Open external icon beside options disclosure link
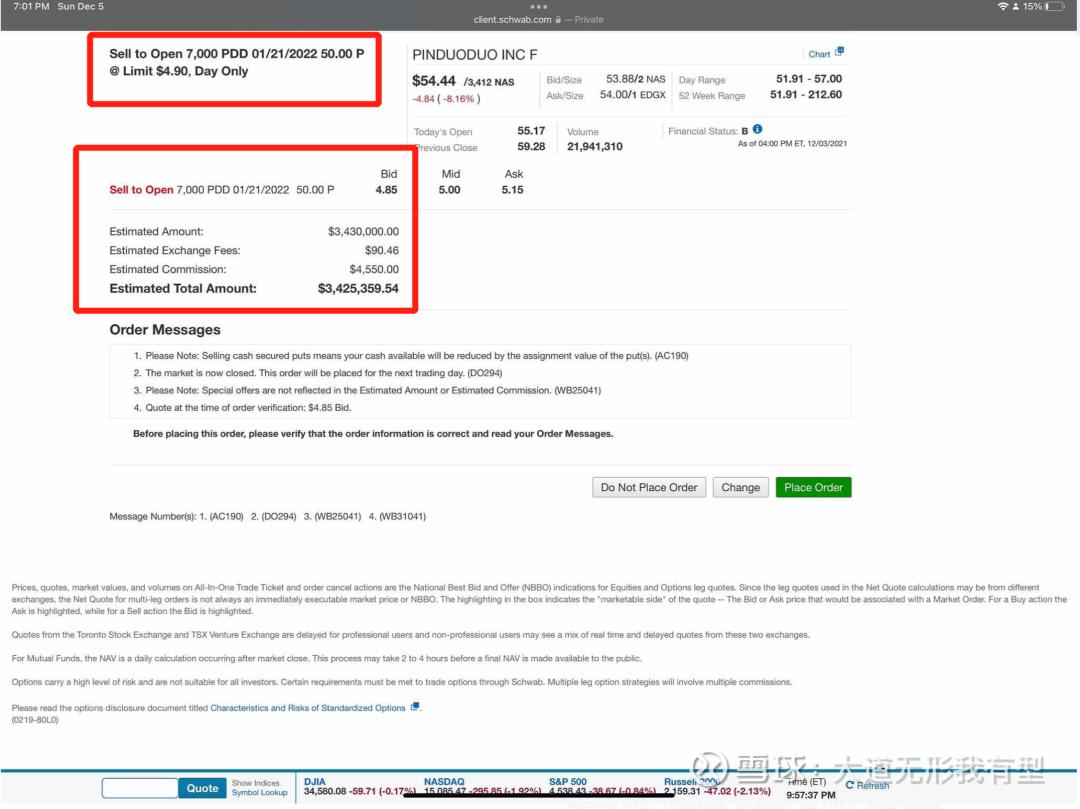 (x=415, y=707)
